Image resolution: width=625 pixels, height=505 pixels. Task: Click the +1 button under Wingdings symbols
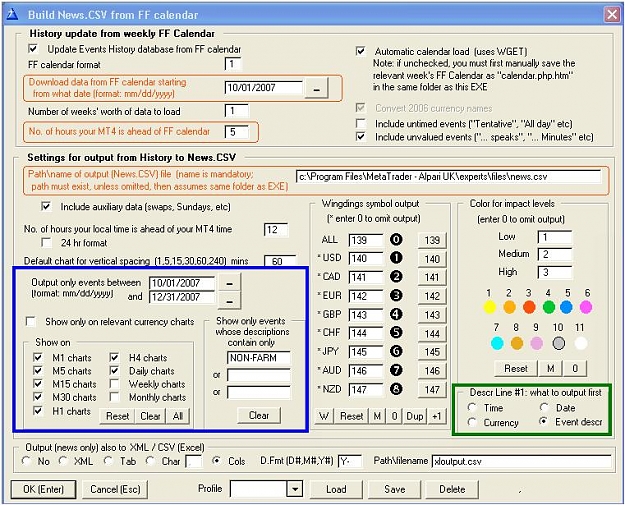tap(437, 416)
